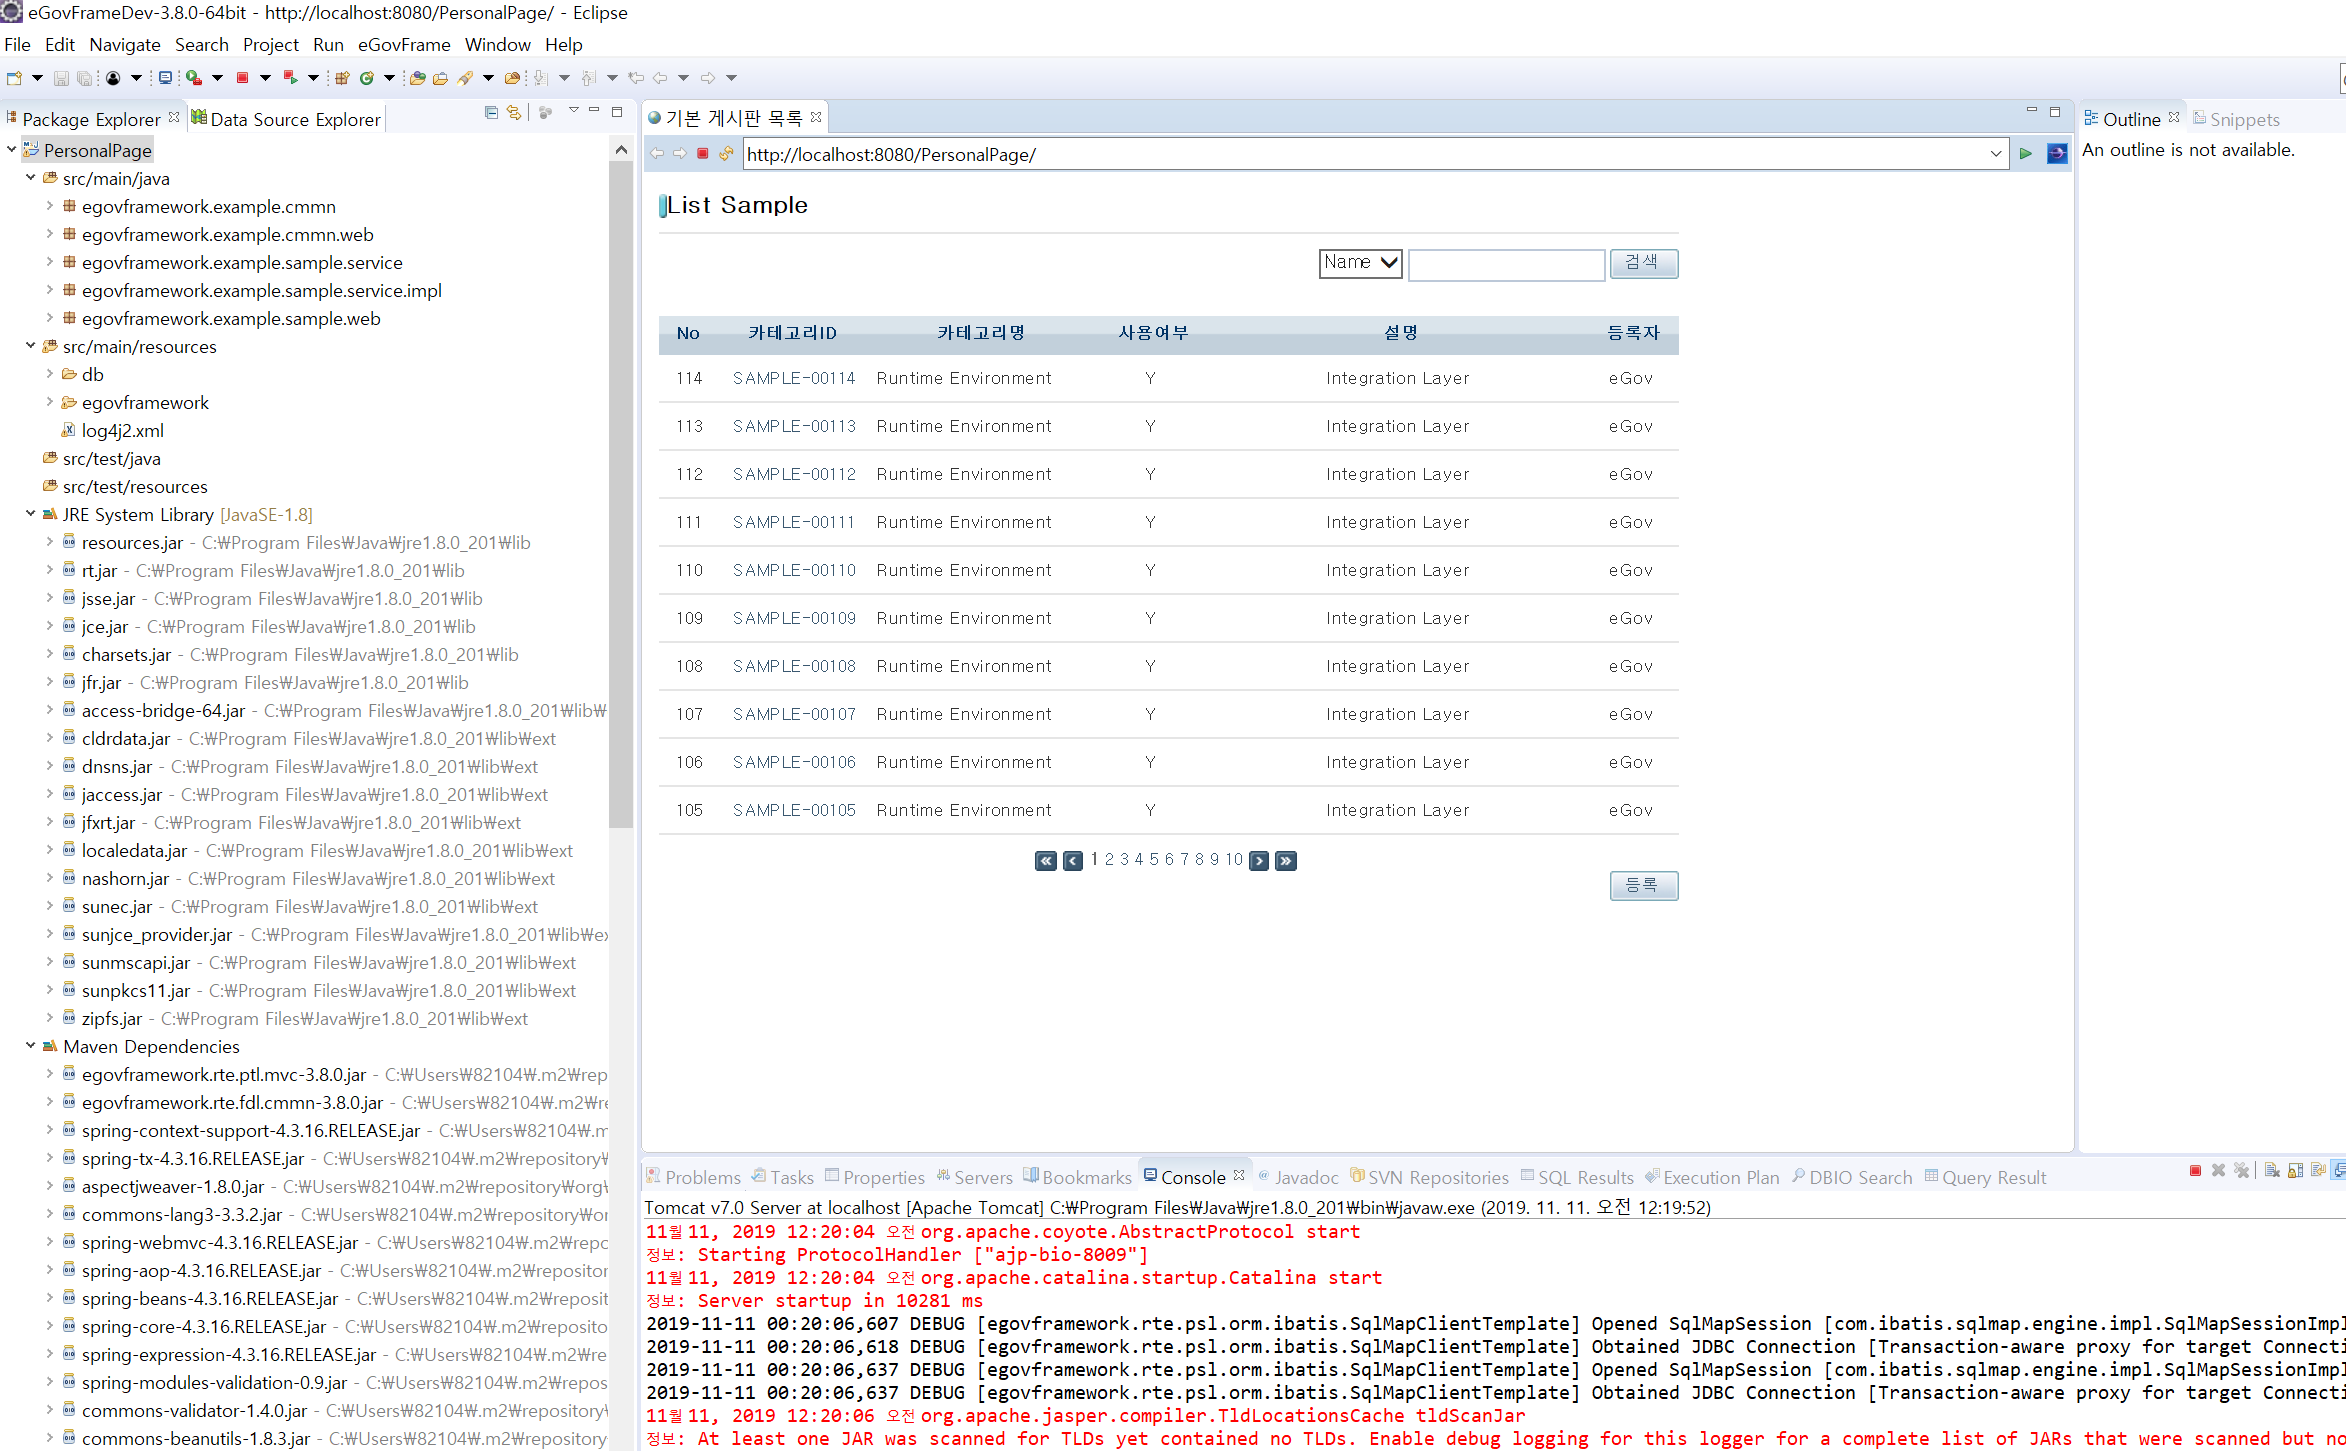Click the 검색 search button
Viewport: 2346px width, 1451px height.
click(x=1643, y=263)
